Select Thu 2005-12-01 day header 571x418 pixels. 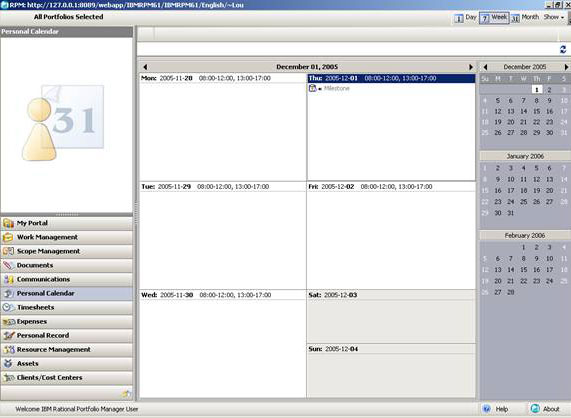coord(391,78)
